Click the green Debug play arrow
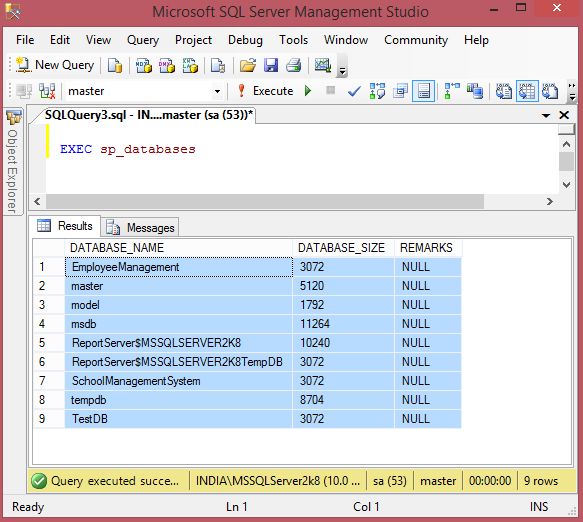 click(308, 91)
